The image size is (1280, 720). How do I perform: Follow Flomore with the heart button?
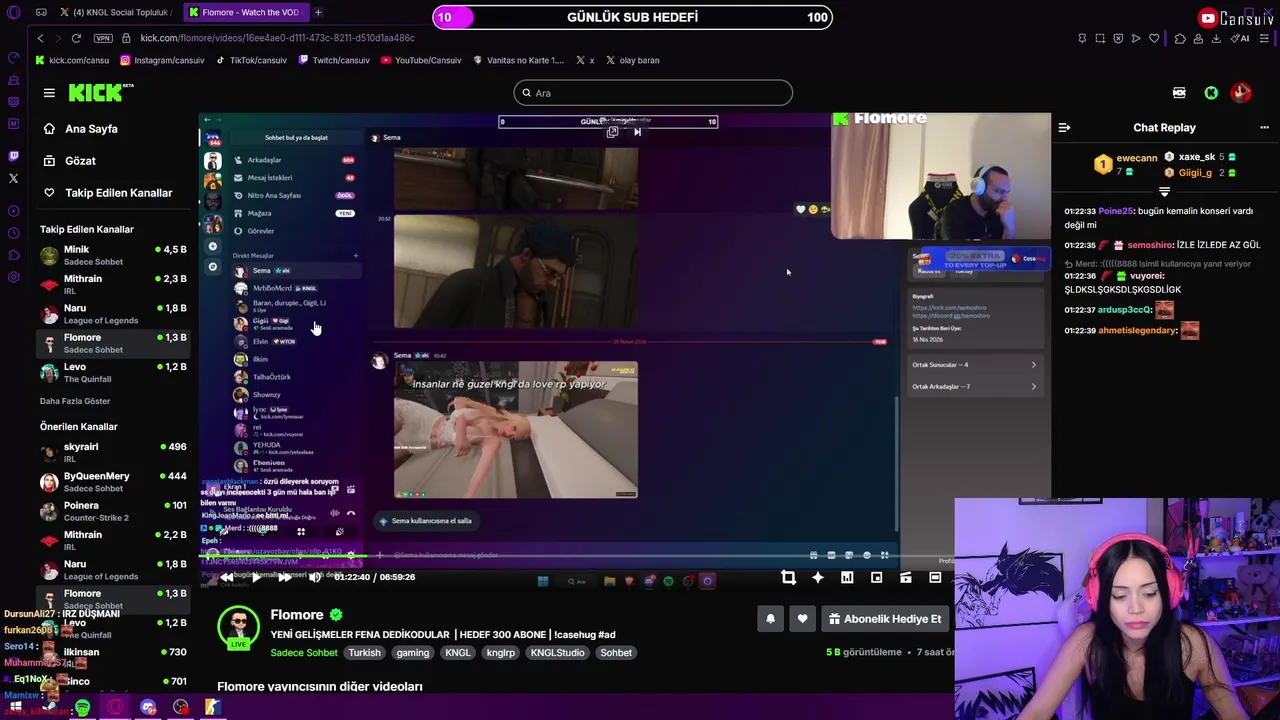[802, 619]
